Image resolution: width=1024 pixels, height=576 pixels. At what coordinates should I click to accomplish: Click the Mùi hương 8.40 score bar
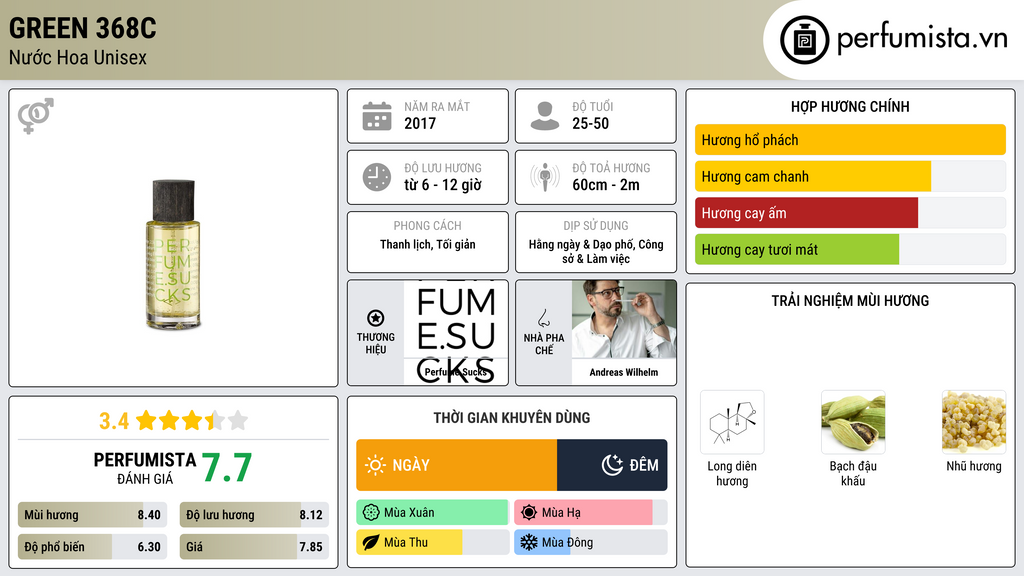pyautogui.click(x=93, y=515)
